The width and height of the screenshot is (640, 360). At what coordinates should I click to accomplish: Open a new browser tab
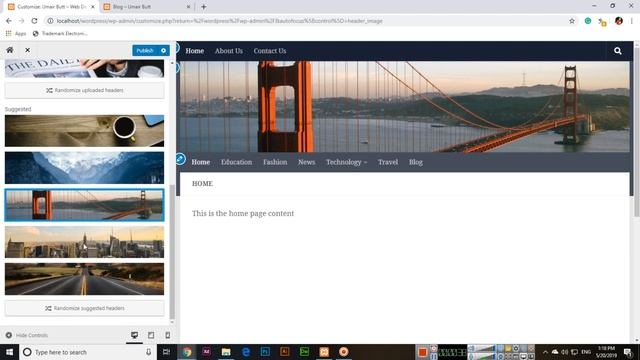(204, 7)
